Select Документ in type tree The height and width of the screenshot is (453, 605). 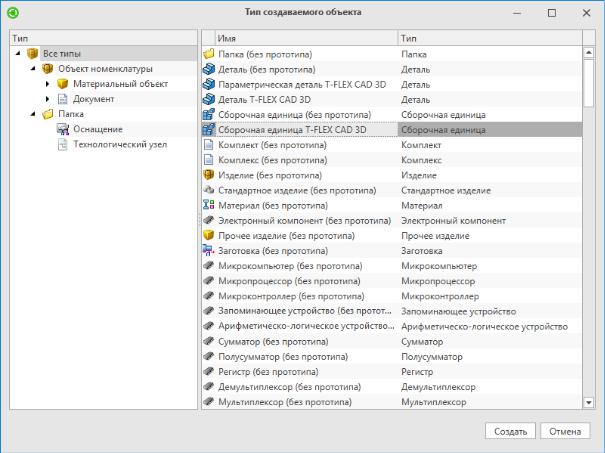(94, 99)
